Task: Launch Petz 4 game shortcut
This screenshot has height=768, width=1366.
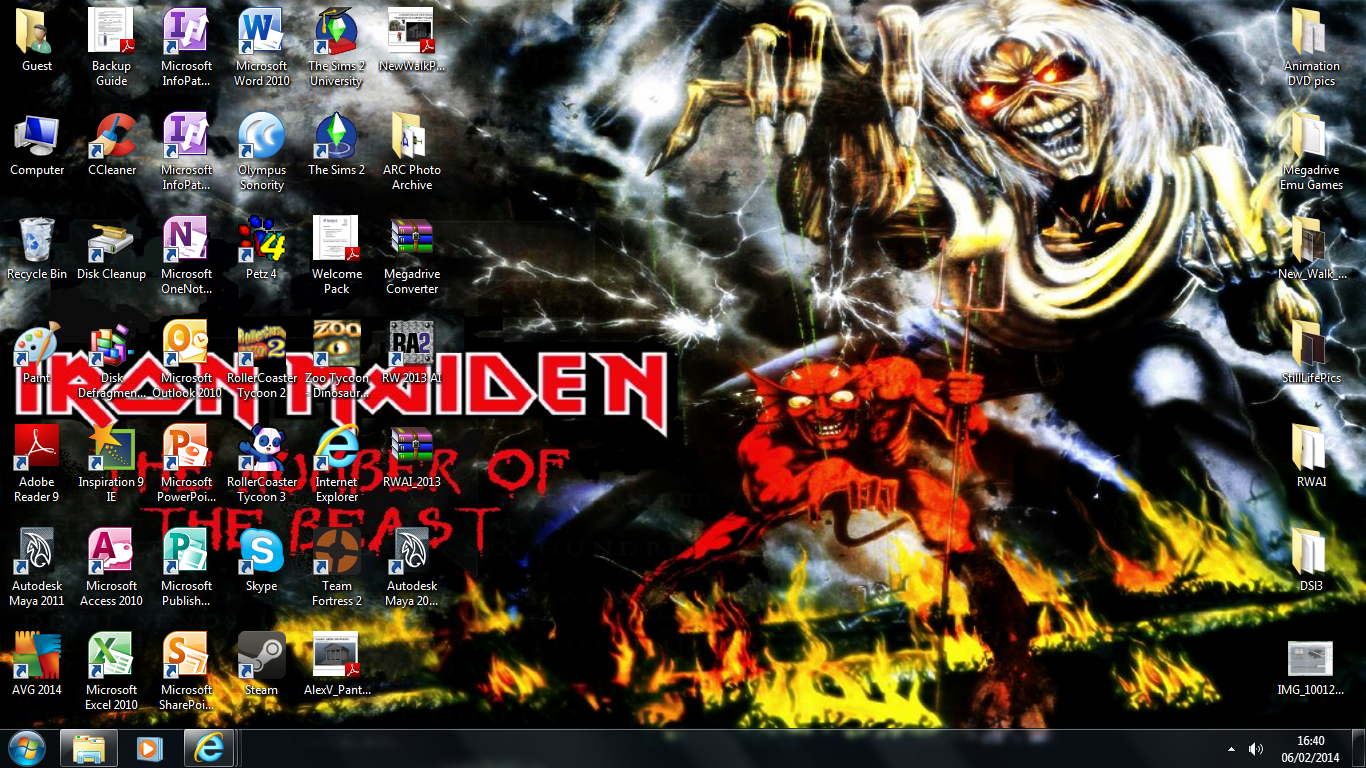Action: pyautogui.click(x=262, y=250)
